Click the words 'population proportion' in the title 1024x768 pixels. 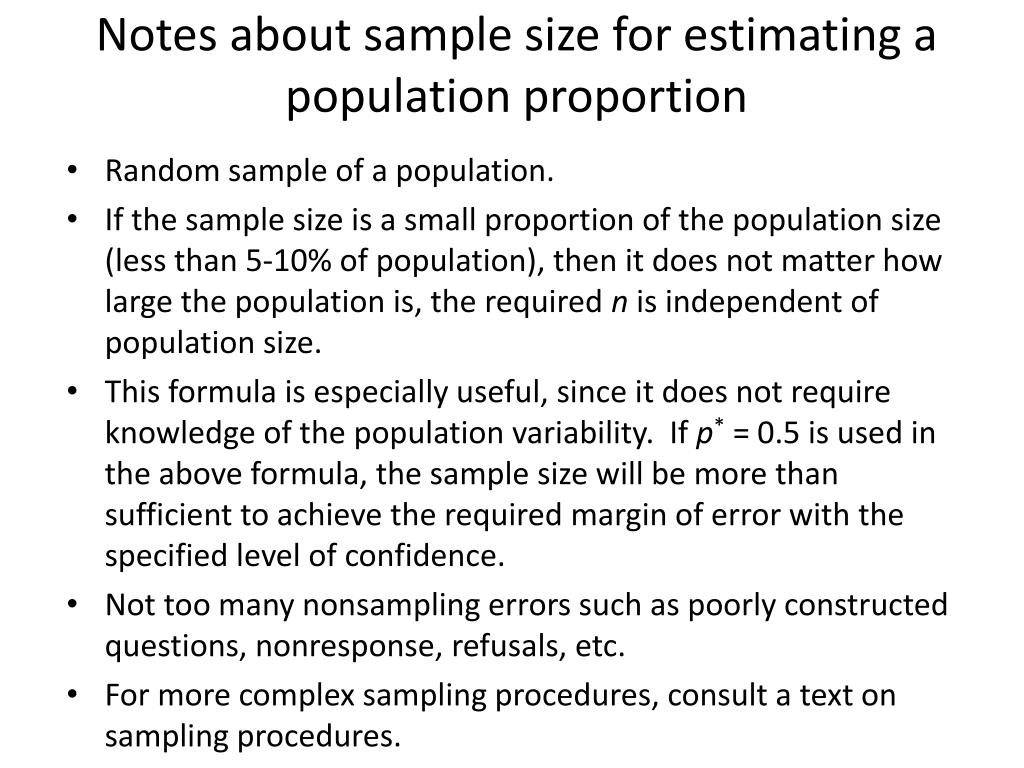[x=516, y=97]
